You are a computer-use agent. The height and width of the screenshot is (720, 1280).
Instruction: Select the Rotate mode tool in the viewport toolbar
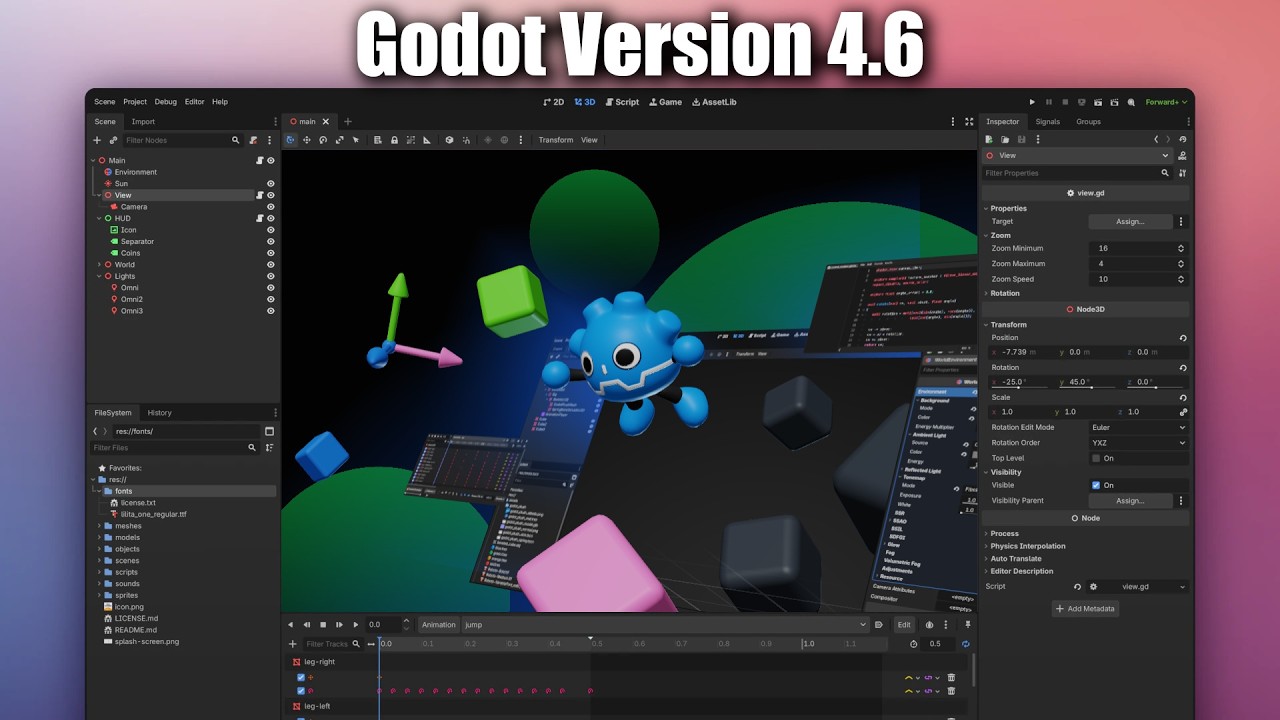pyautogui.click(x=323, y=140)
